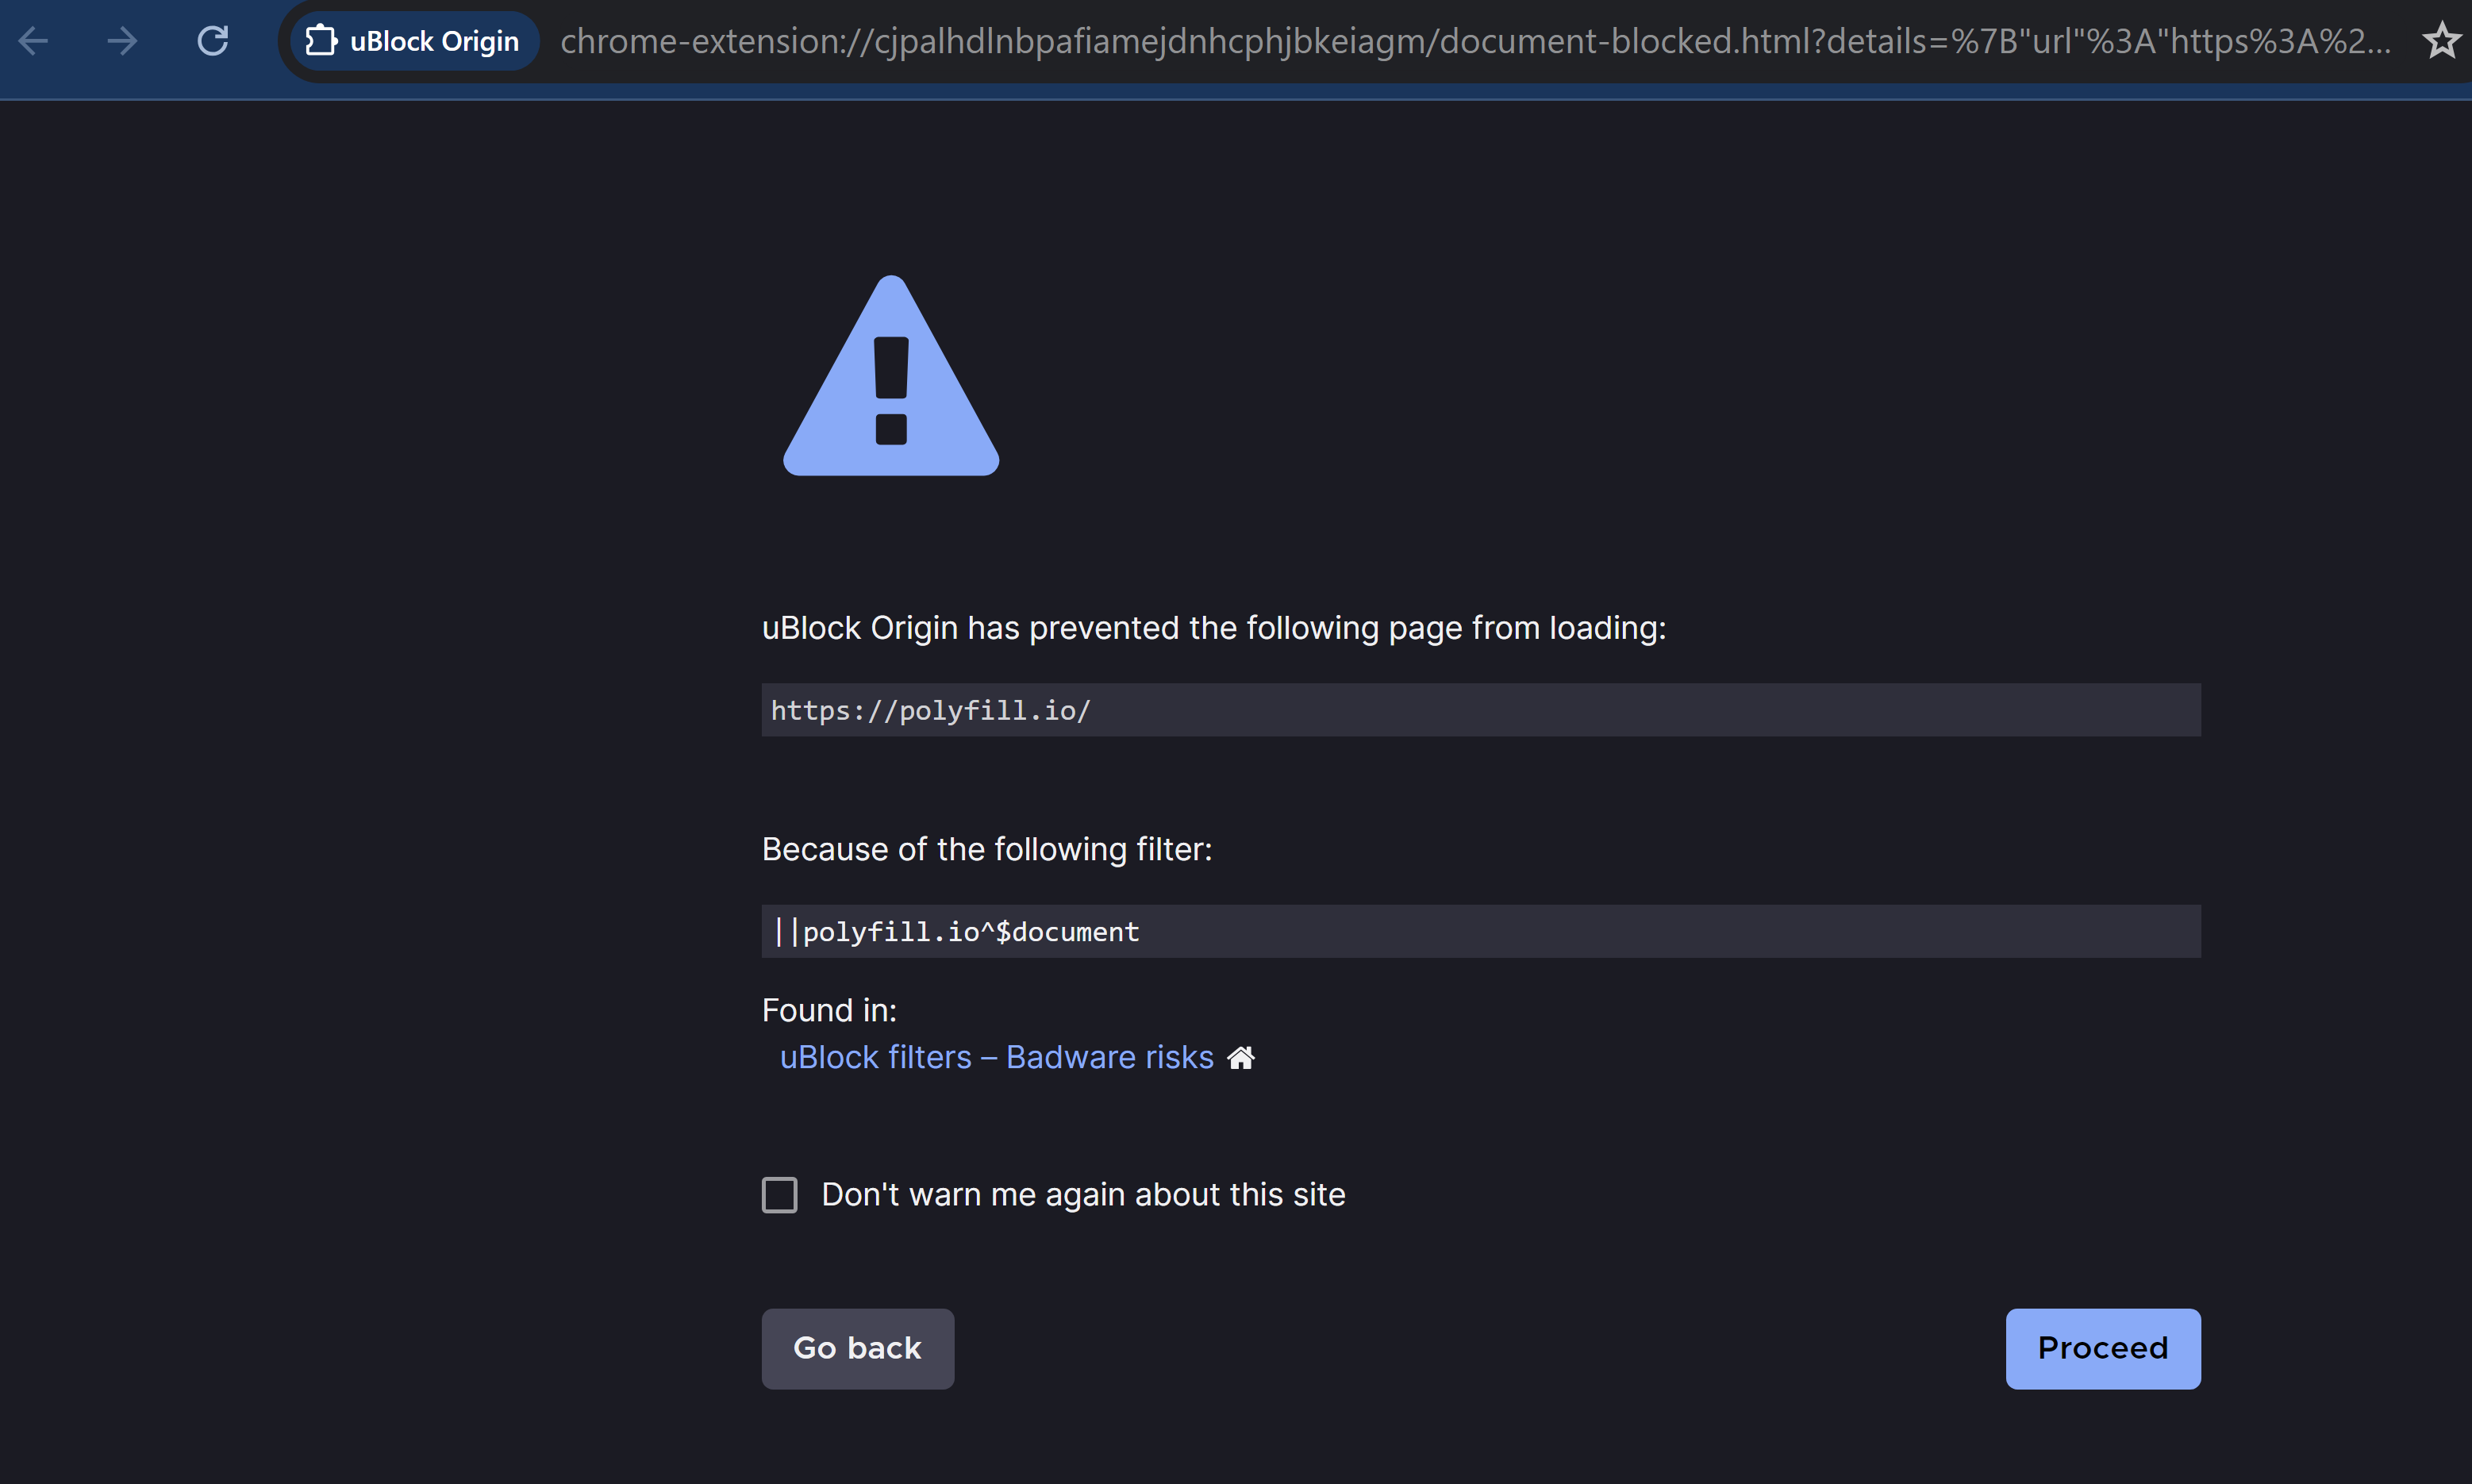Click the browser forward arrow

pyautogui.click(x=122, y=41)
